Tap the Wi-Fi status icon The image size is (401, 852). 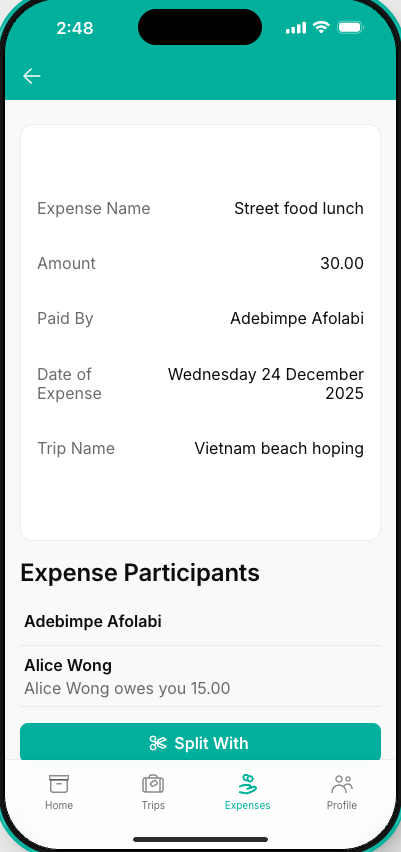point(322,27)
